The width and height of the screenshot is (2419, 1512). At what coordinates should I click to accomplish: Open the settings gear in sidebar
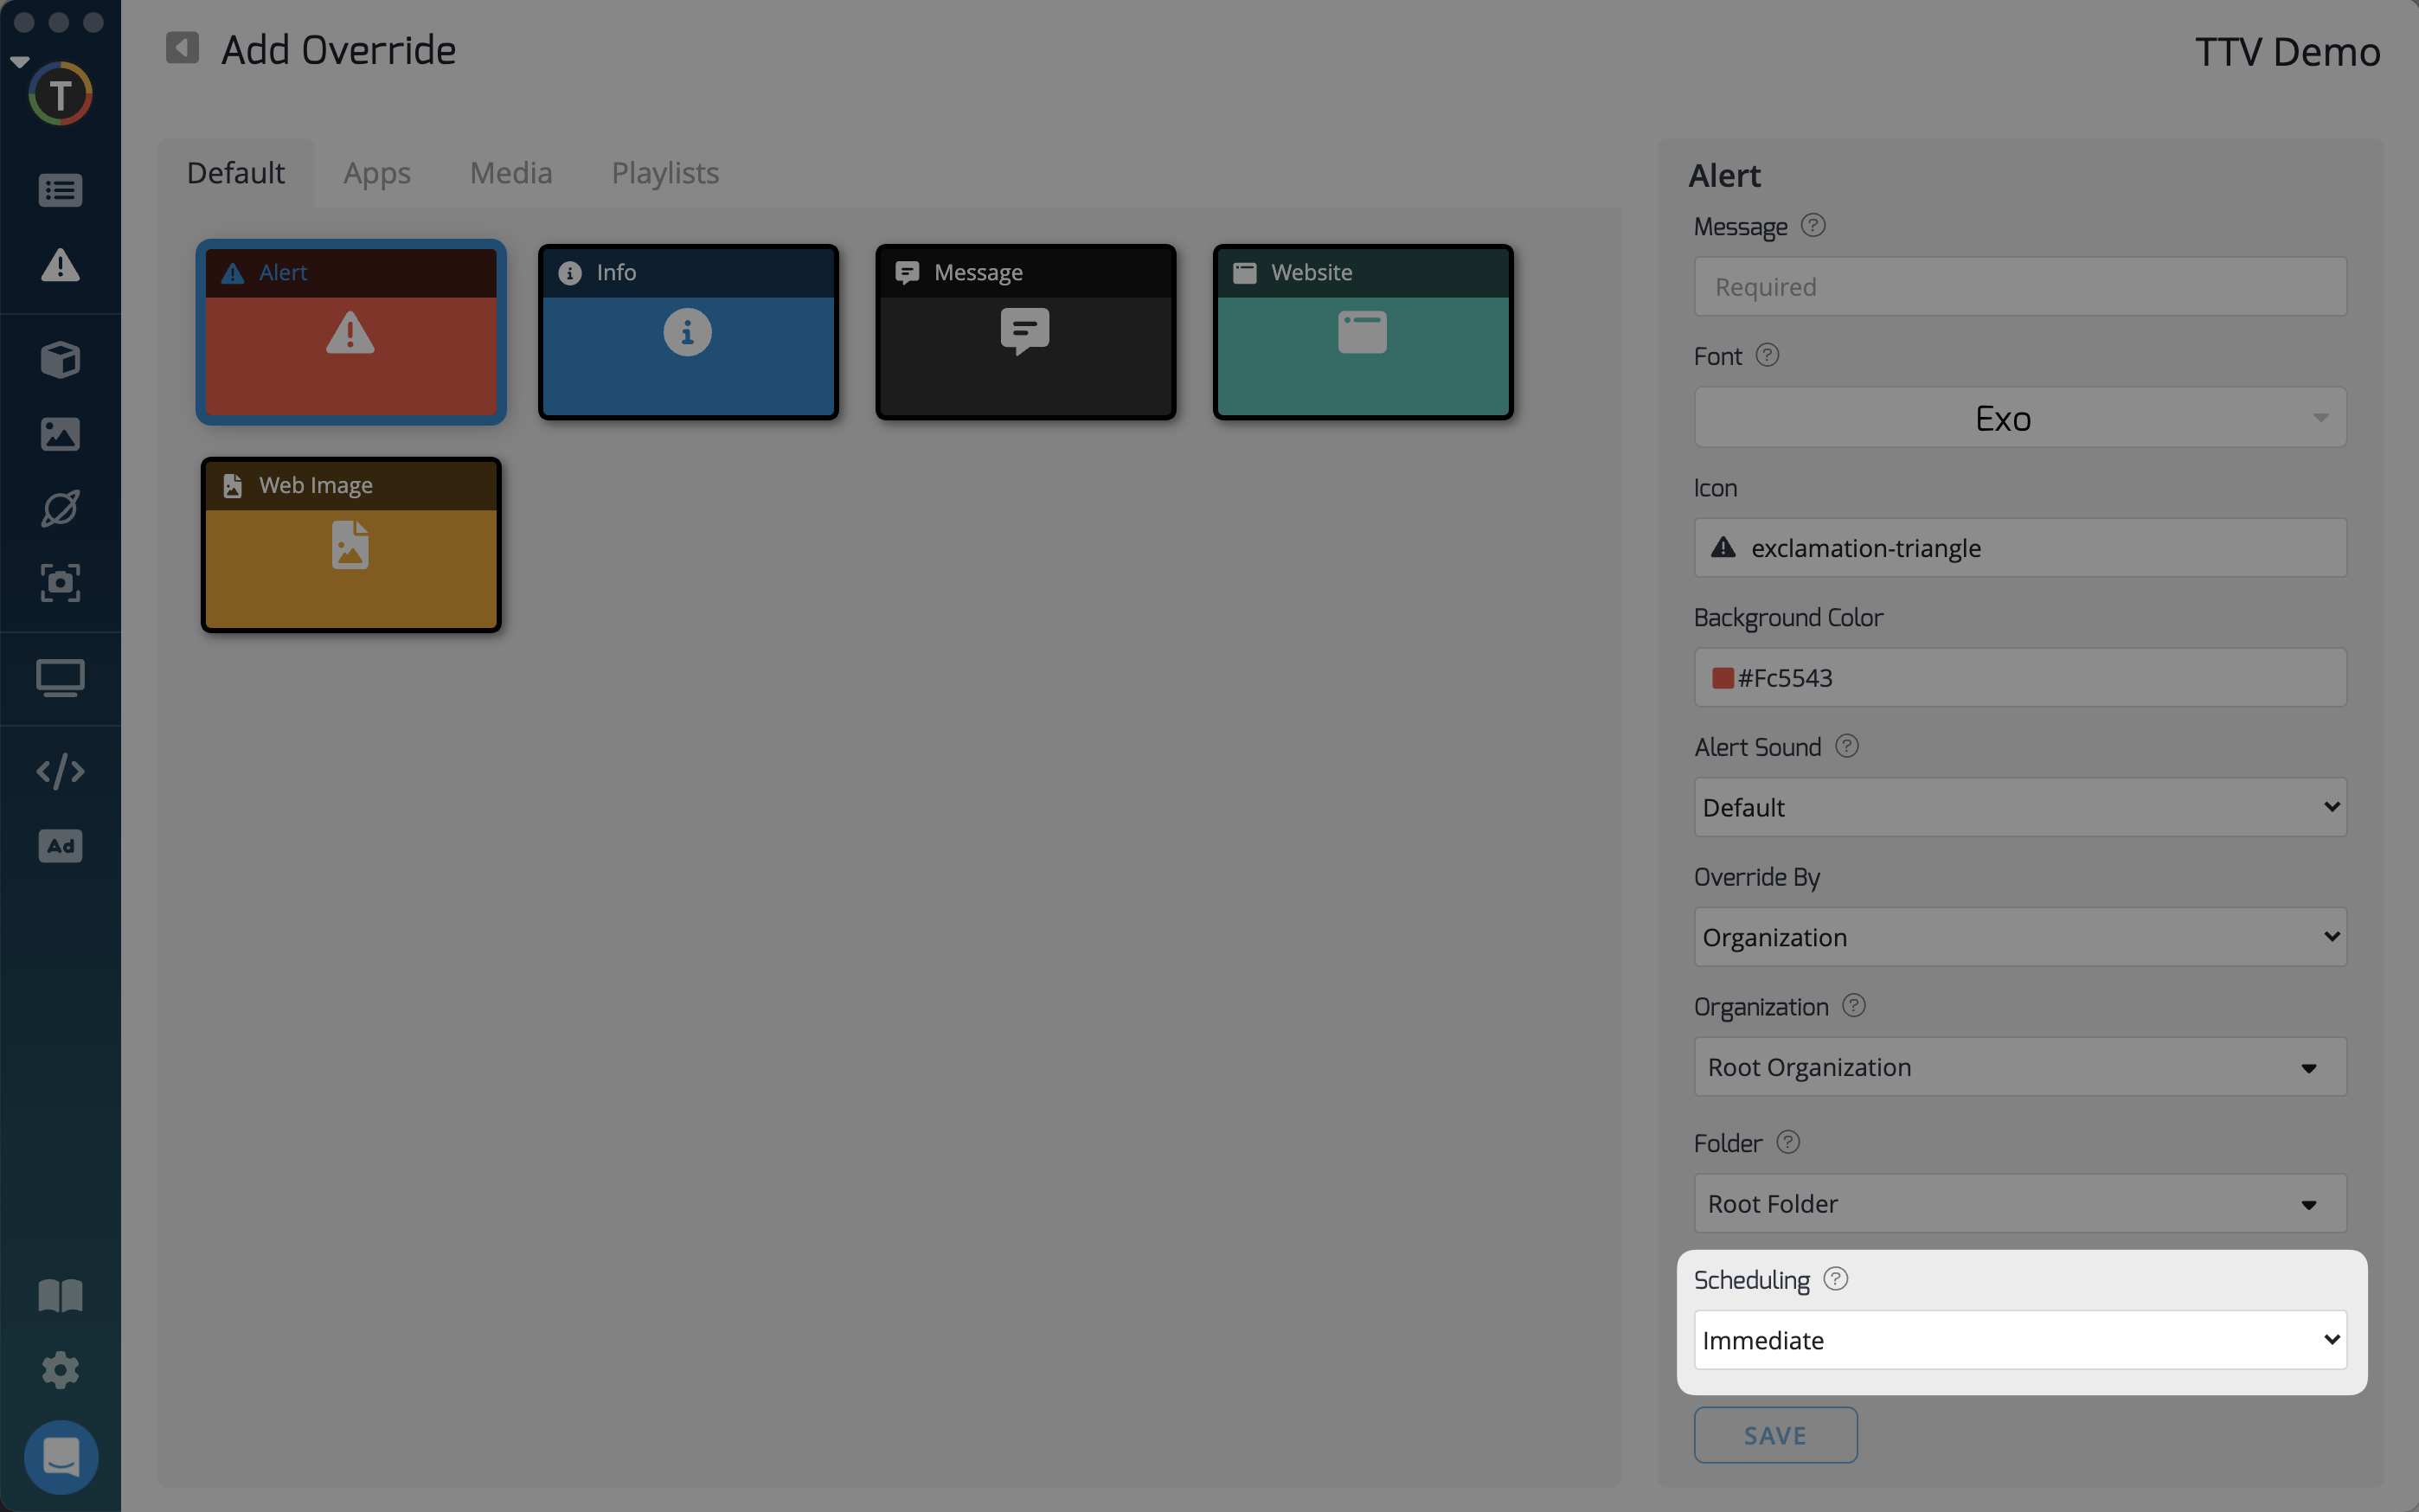pyautogui.click(x=60, y=1370)
